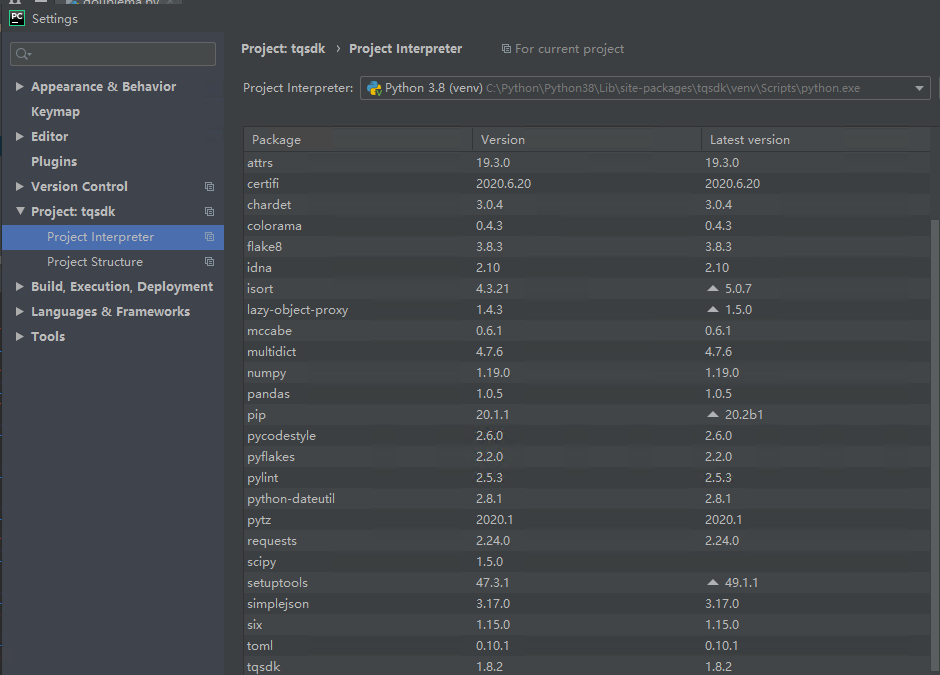Select the toml package row
The height and width of the screenshot is (675, 940).
point(587,645)
